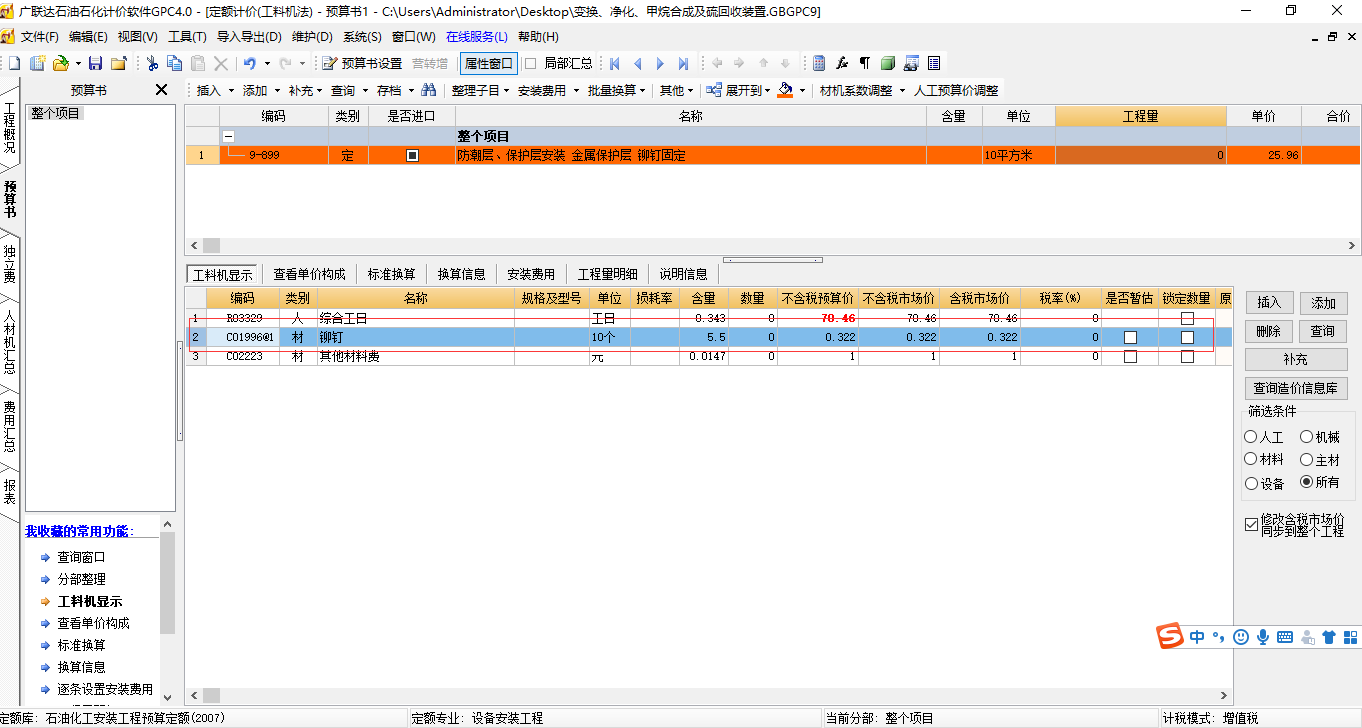This screenshot has height=728, width=1362.
Task: Close the 预算书 side panel
Action: (x=162, y=90)
